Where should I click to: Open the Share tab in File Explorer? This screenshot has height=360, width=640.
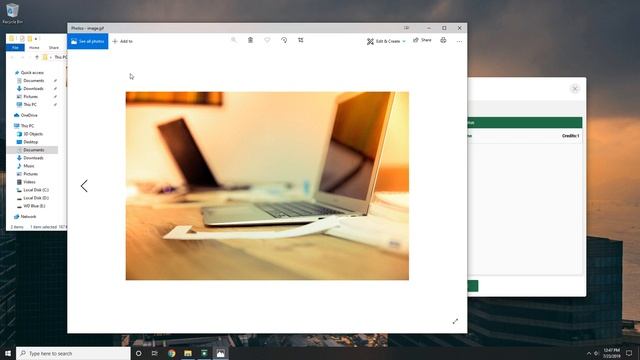53,48
